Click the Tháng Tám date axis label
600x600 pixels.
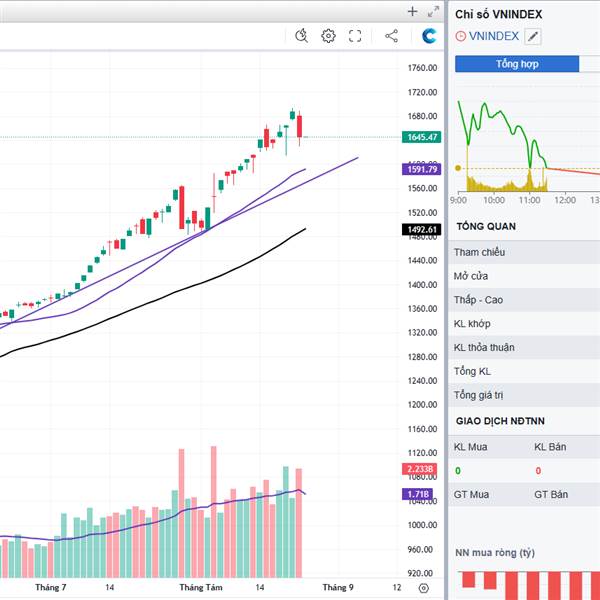[x=201, y=587]
